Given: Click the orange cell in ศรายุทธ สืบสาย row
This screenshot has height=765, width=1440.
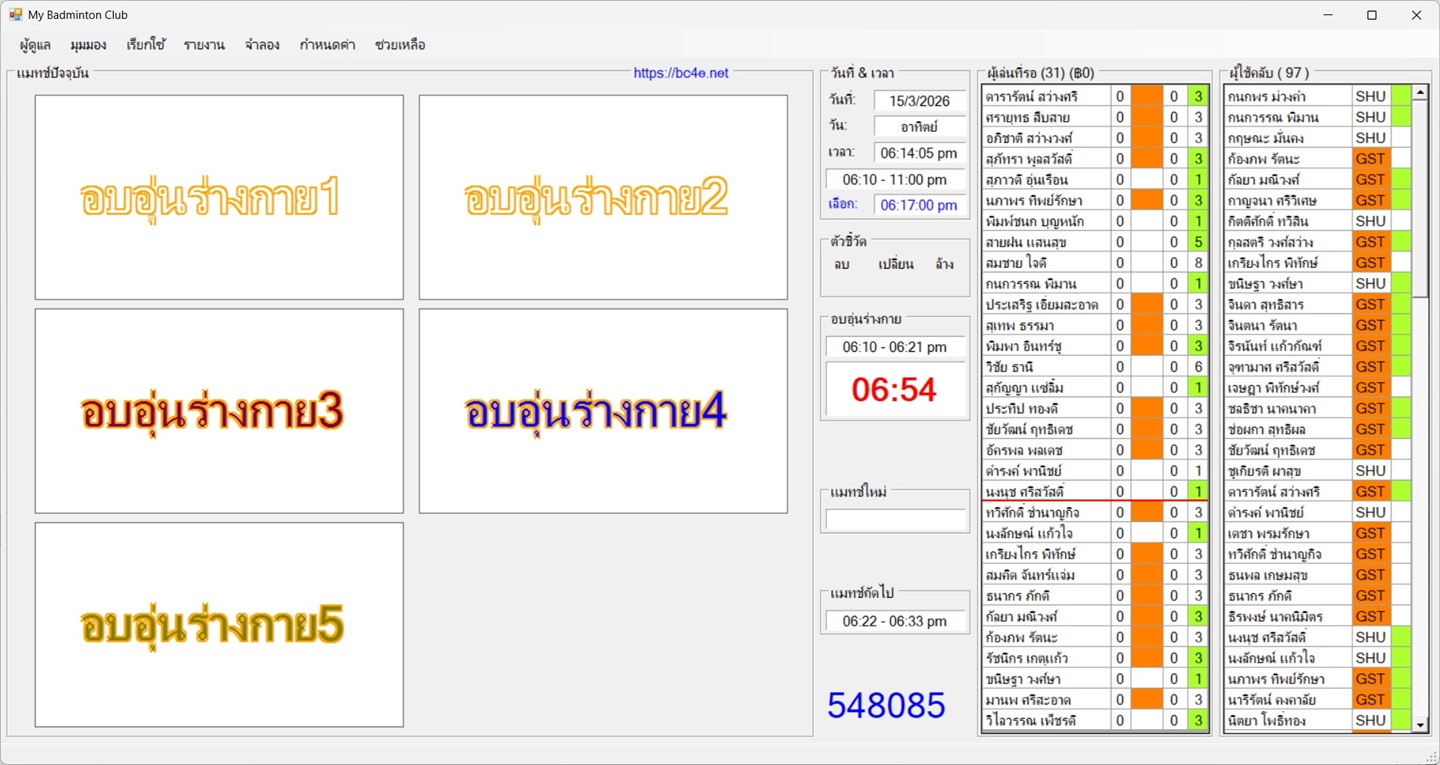Looking at the screenshot, I should click(1146, 117).
